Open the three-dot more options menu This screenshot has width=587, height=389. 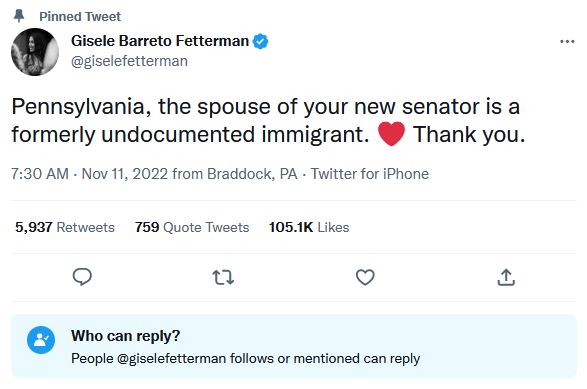coord(567,41)
